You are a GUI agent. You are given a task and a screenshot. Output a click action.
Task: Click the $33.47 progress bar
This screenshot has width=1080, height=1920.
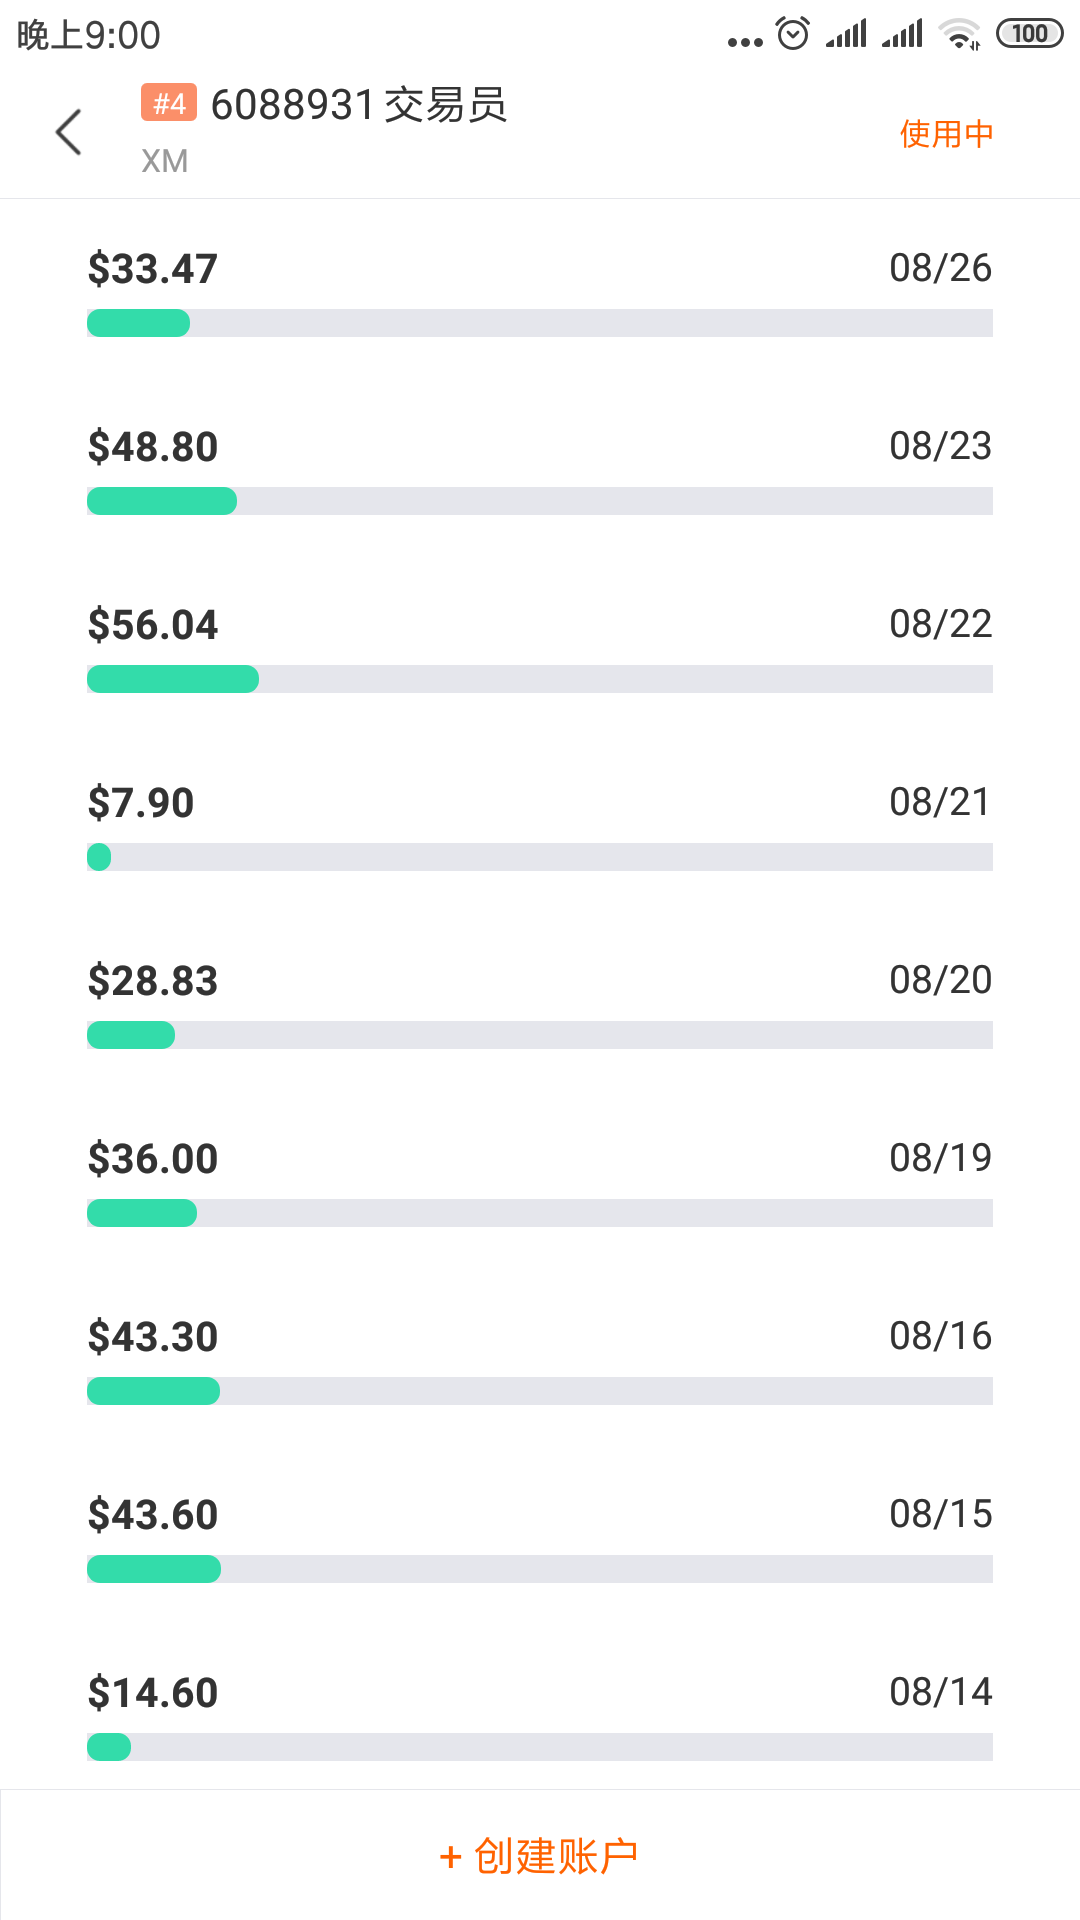(x=540, y=323)
